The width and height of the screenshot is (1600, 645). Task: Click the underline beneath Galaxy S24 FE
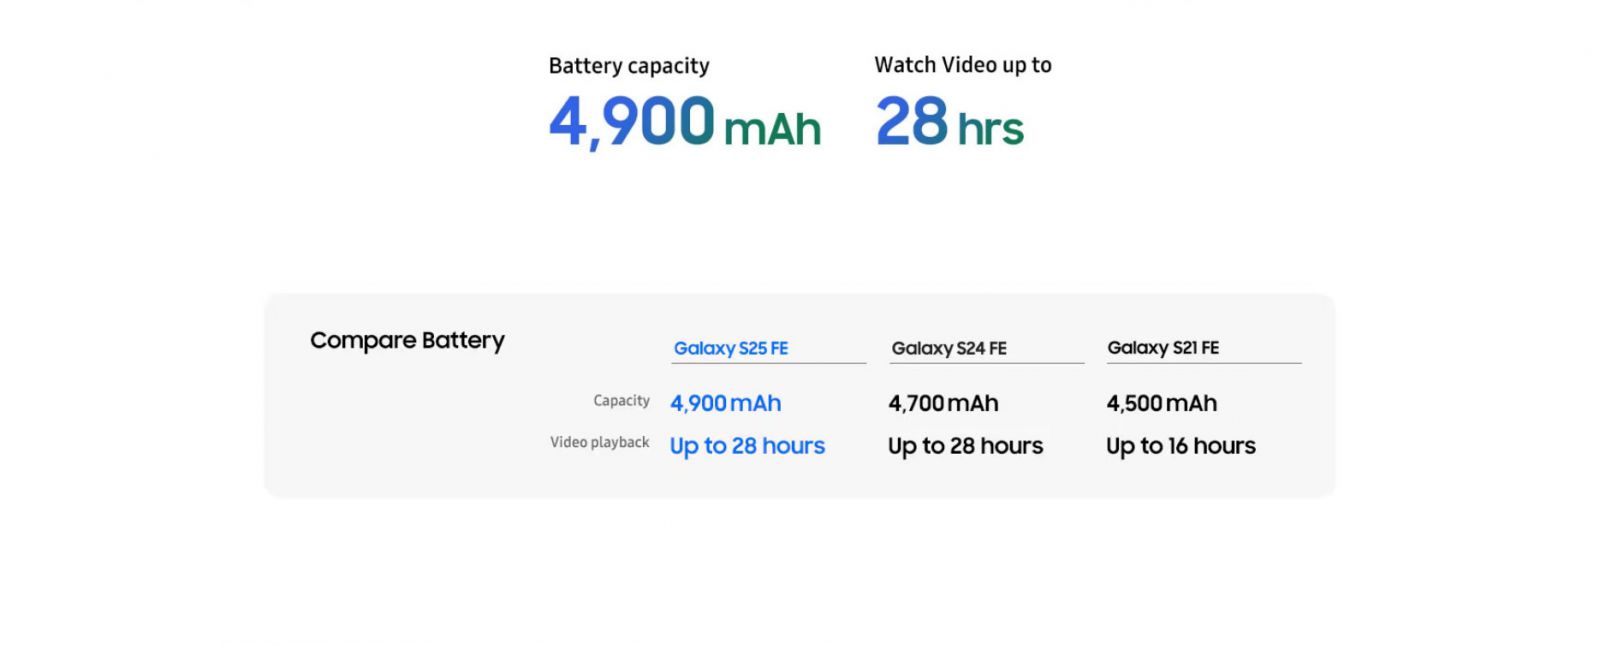pyautogui.click(x=986, y=363)
